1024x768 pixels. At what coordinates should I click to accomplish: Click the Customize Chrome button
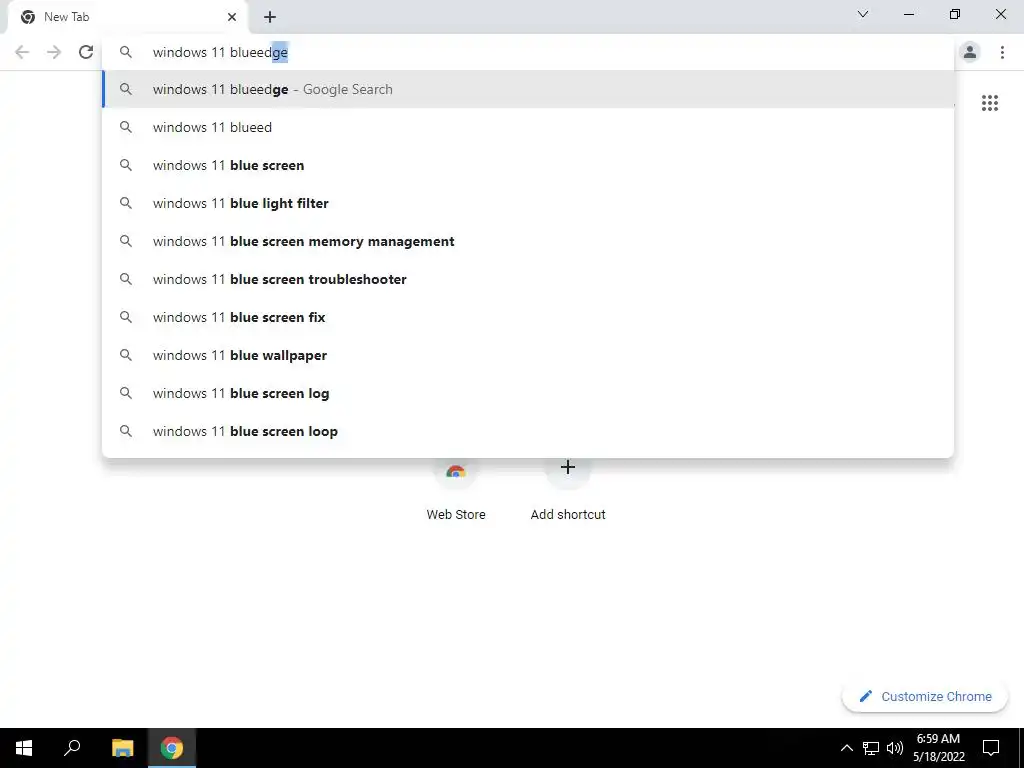click(x=925, y=696)
